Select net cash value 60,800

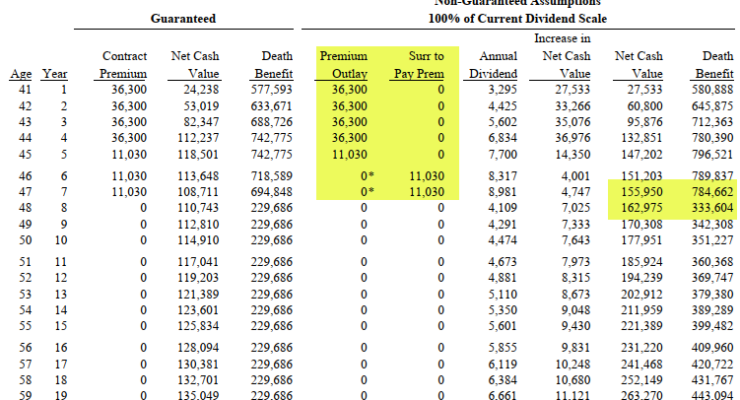[645, 106]
